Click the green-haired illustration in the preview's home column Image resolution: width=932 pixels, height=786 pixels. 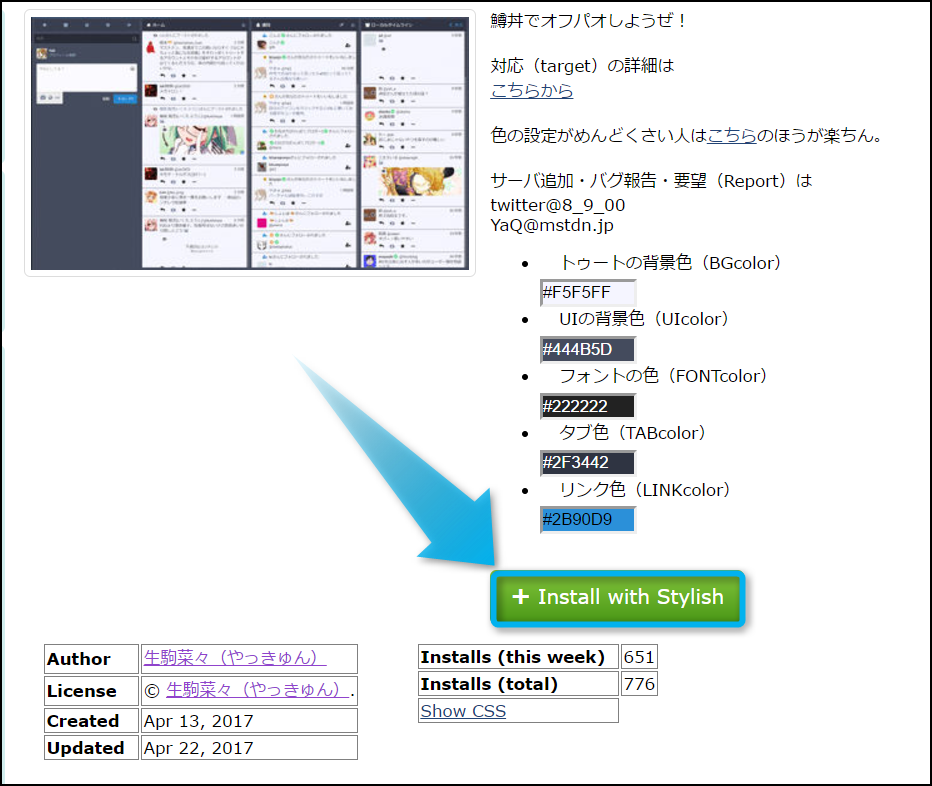pos(200,137)
